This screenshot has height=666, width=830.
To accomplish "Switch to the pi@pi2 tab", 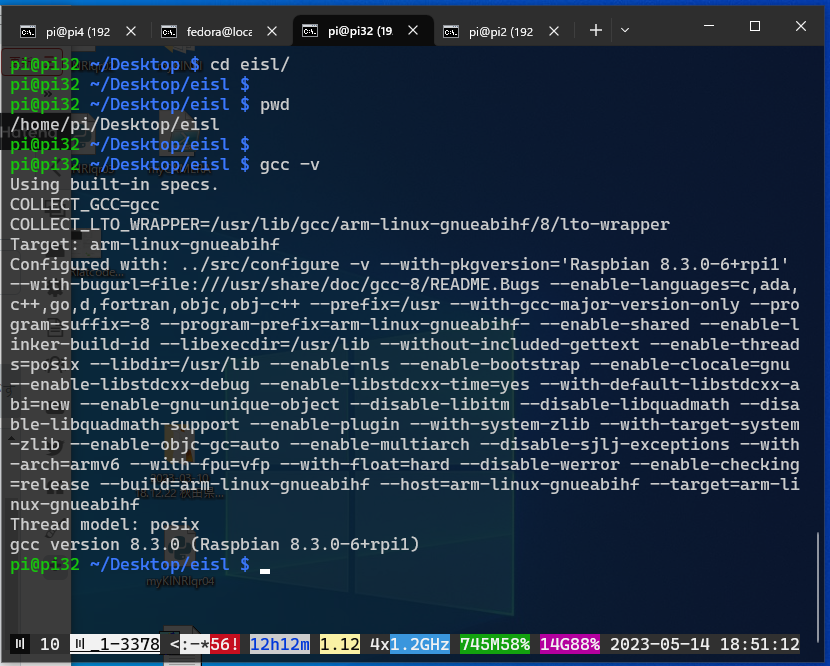I will pos(500,30).
